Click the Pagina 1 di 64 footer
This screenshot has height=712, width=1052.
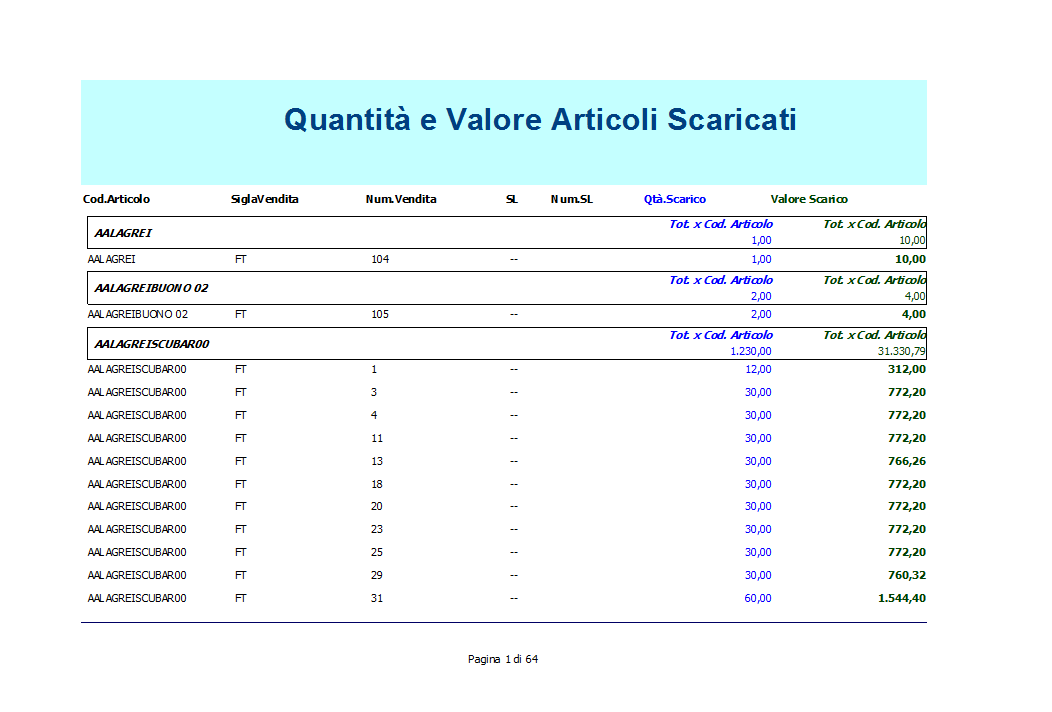(x=503, y=659)
